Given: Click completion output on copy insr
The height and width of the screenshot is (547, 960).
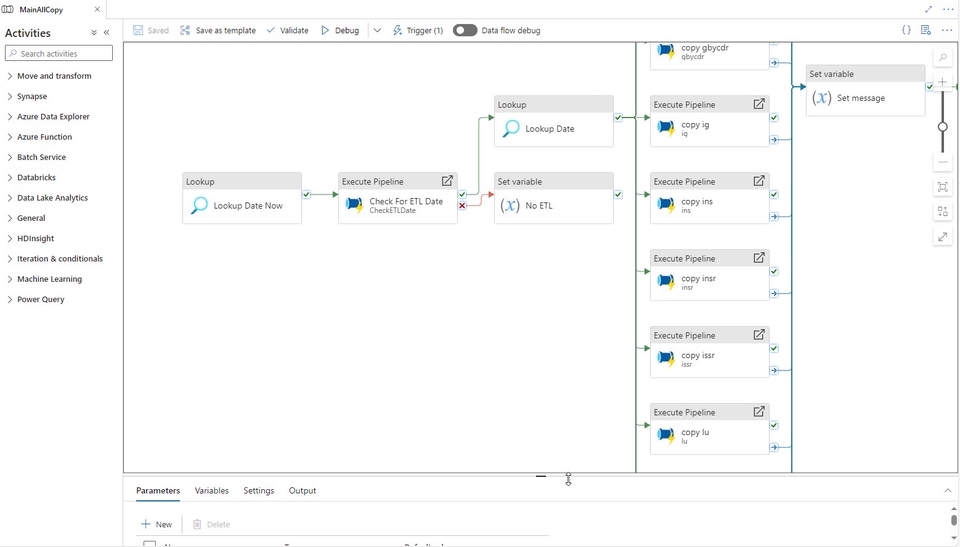Looking at the screenshot, I should pyautogui.click(x=774, y=293).
